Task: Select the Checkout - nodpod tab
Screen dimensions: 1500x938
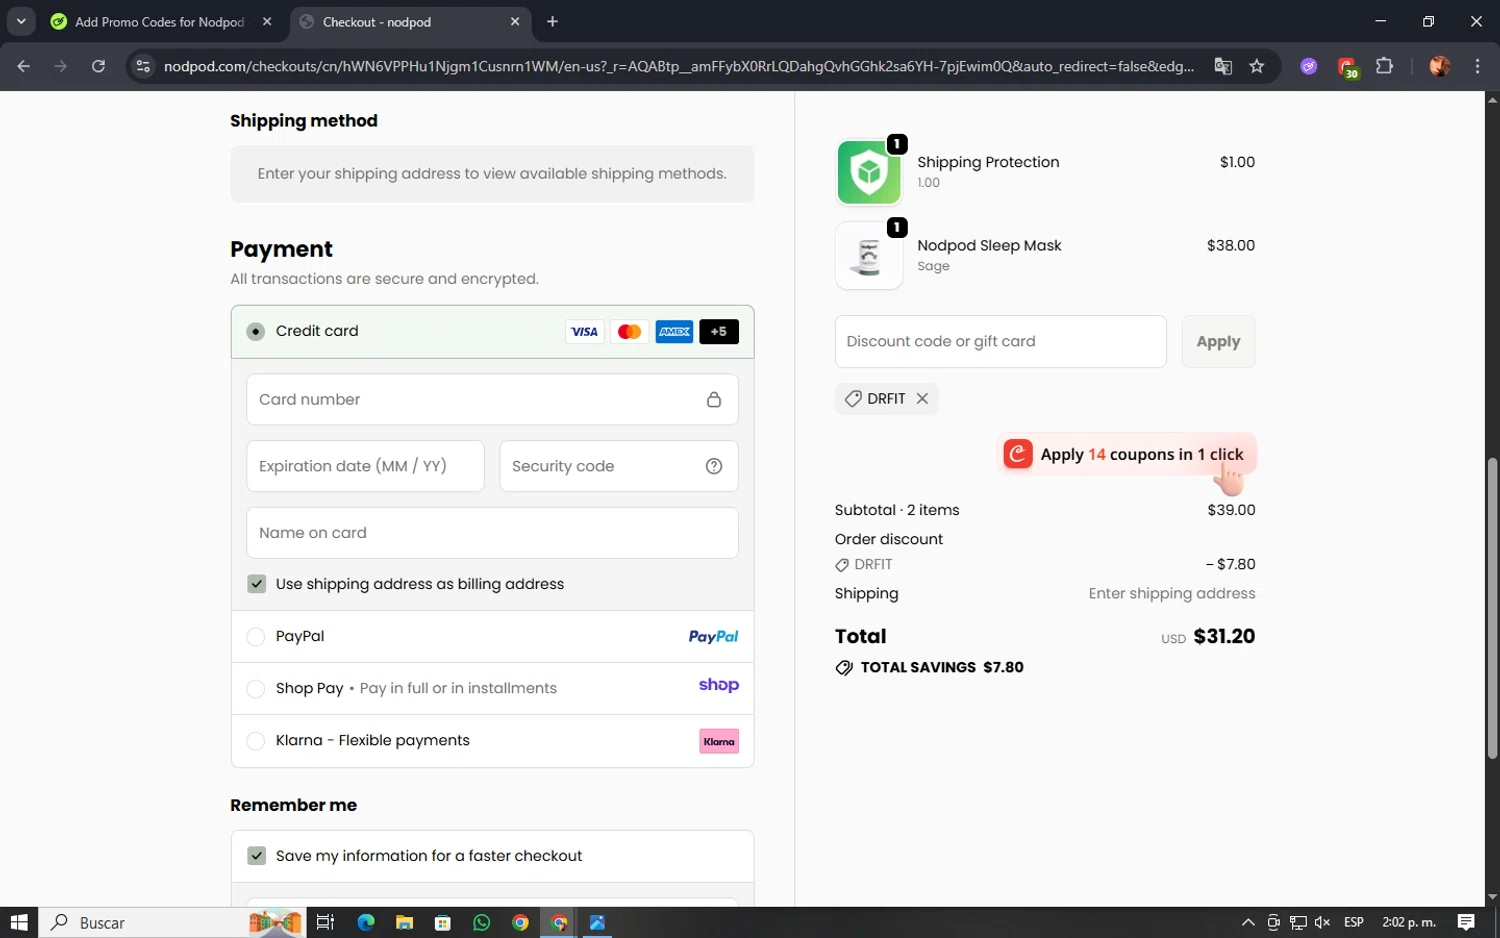Action: tap(411, 22)
